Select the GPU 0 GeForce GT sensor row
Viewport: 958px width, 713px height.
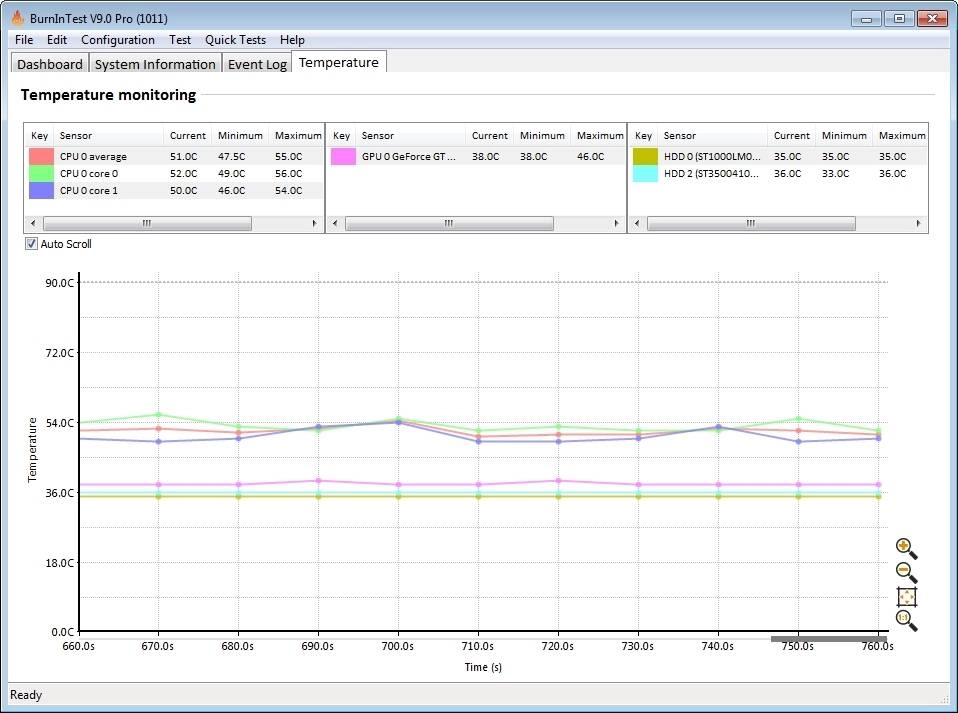tap(477, 156)
